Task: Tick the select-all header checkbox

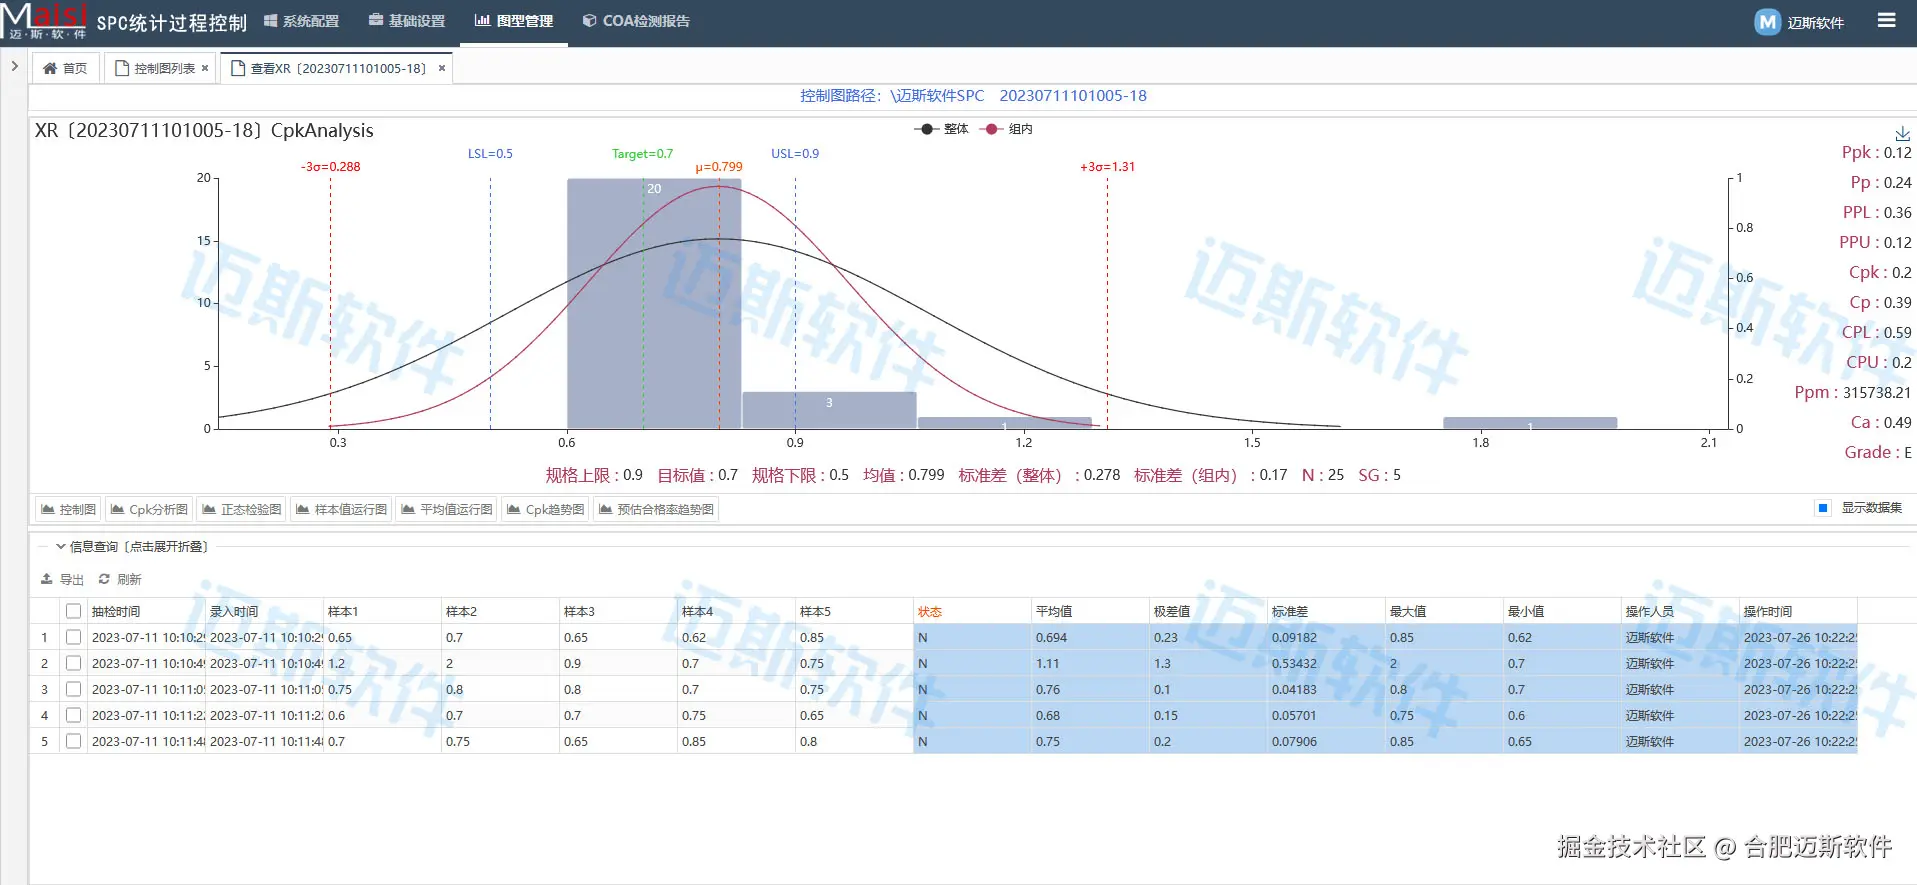Action: point(73,611)
